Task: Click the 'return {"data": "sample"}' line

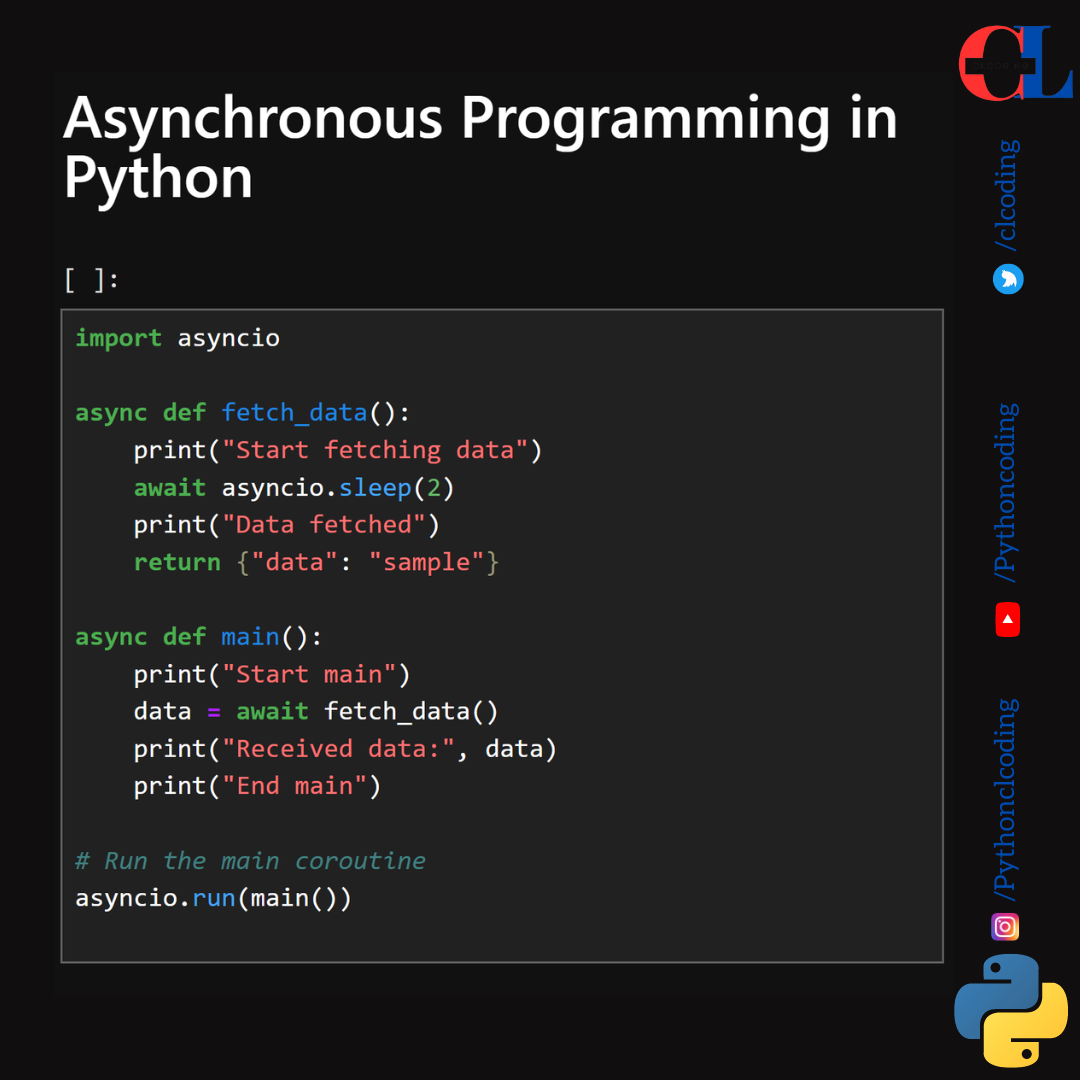Action: (315, 562)
